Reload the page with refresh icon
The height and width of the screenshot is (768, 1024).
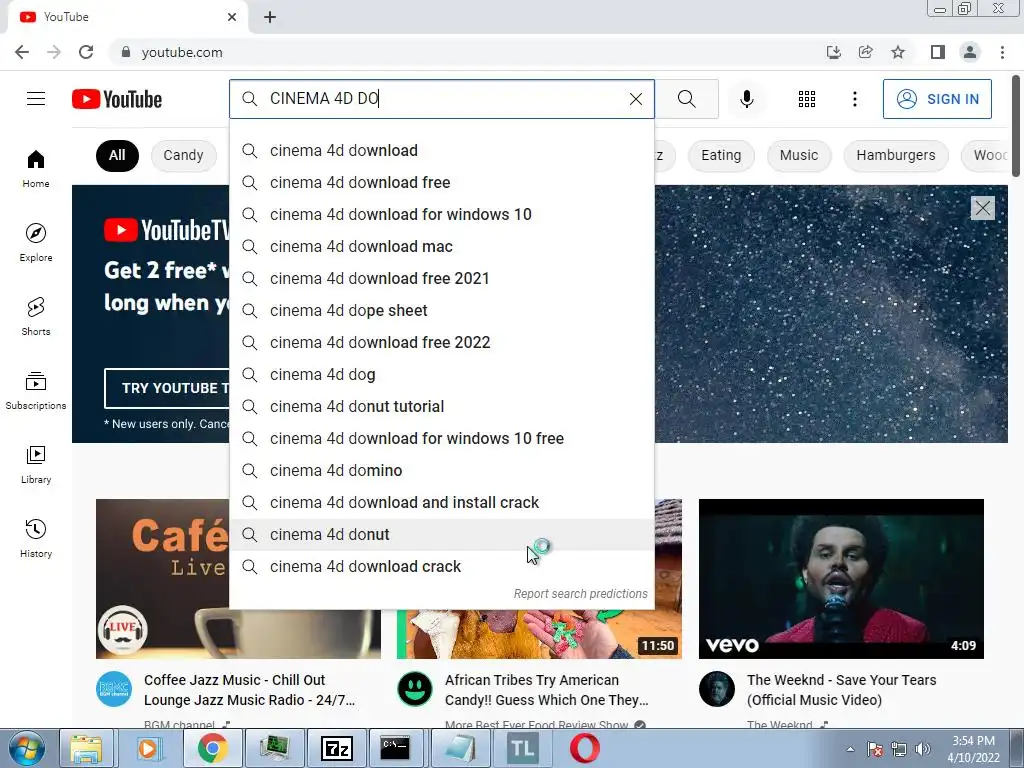click(86, 52)
